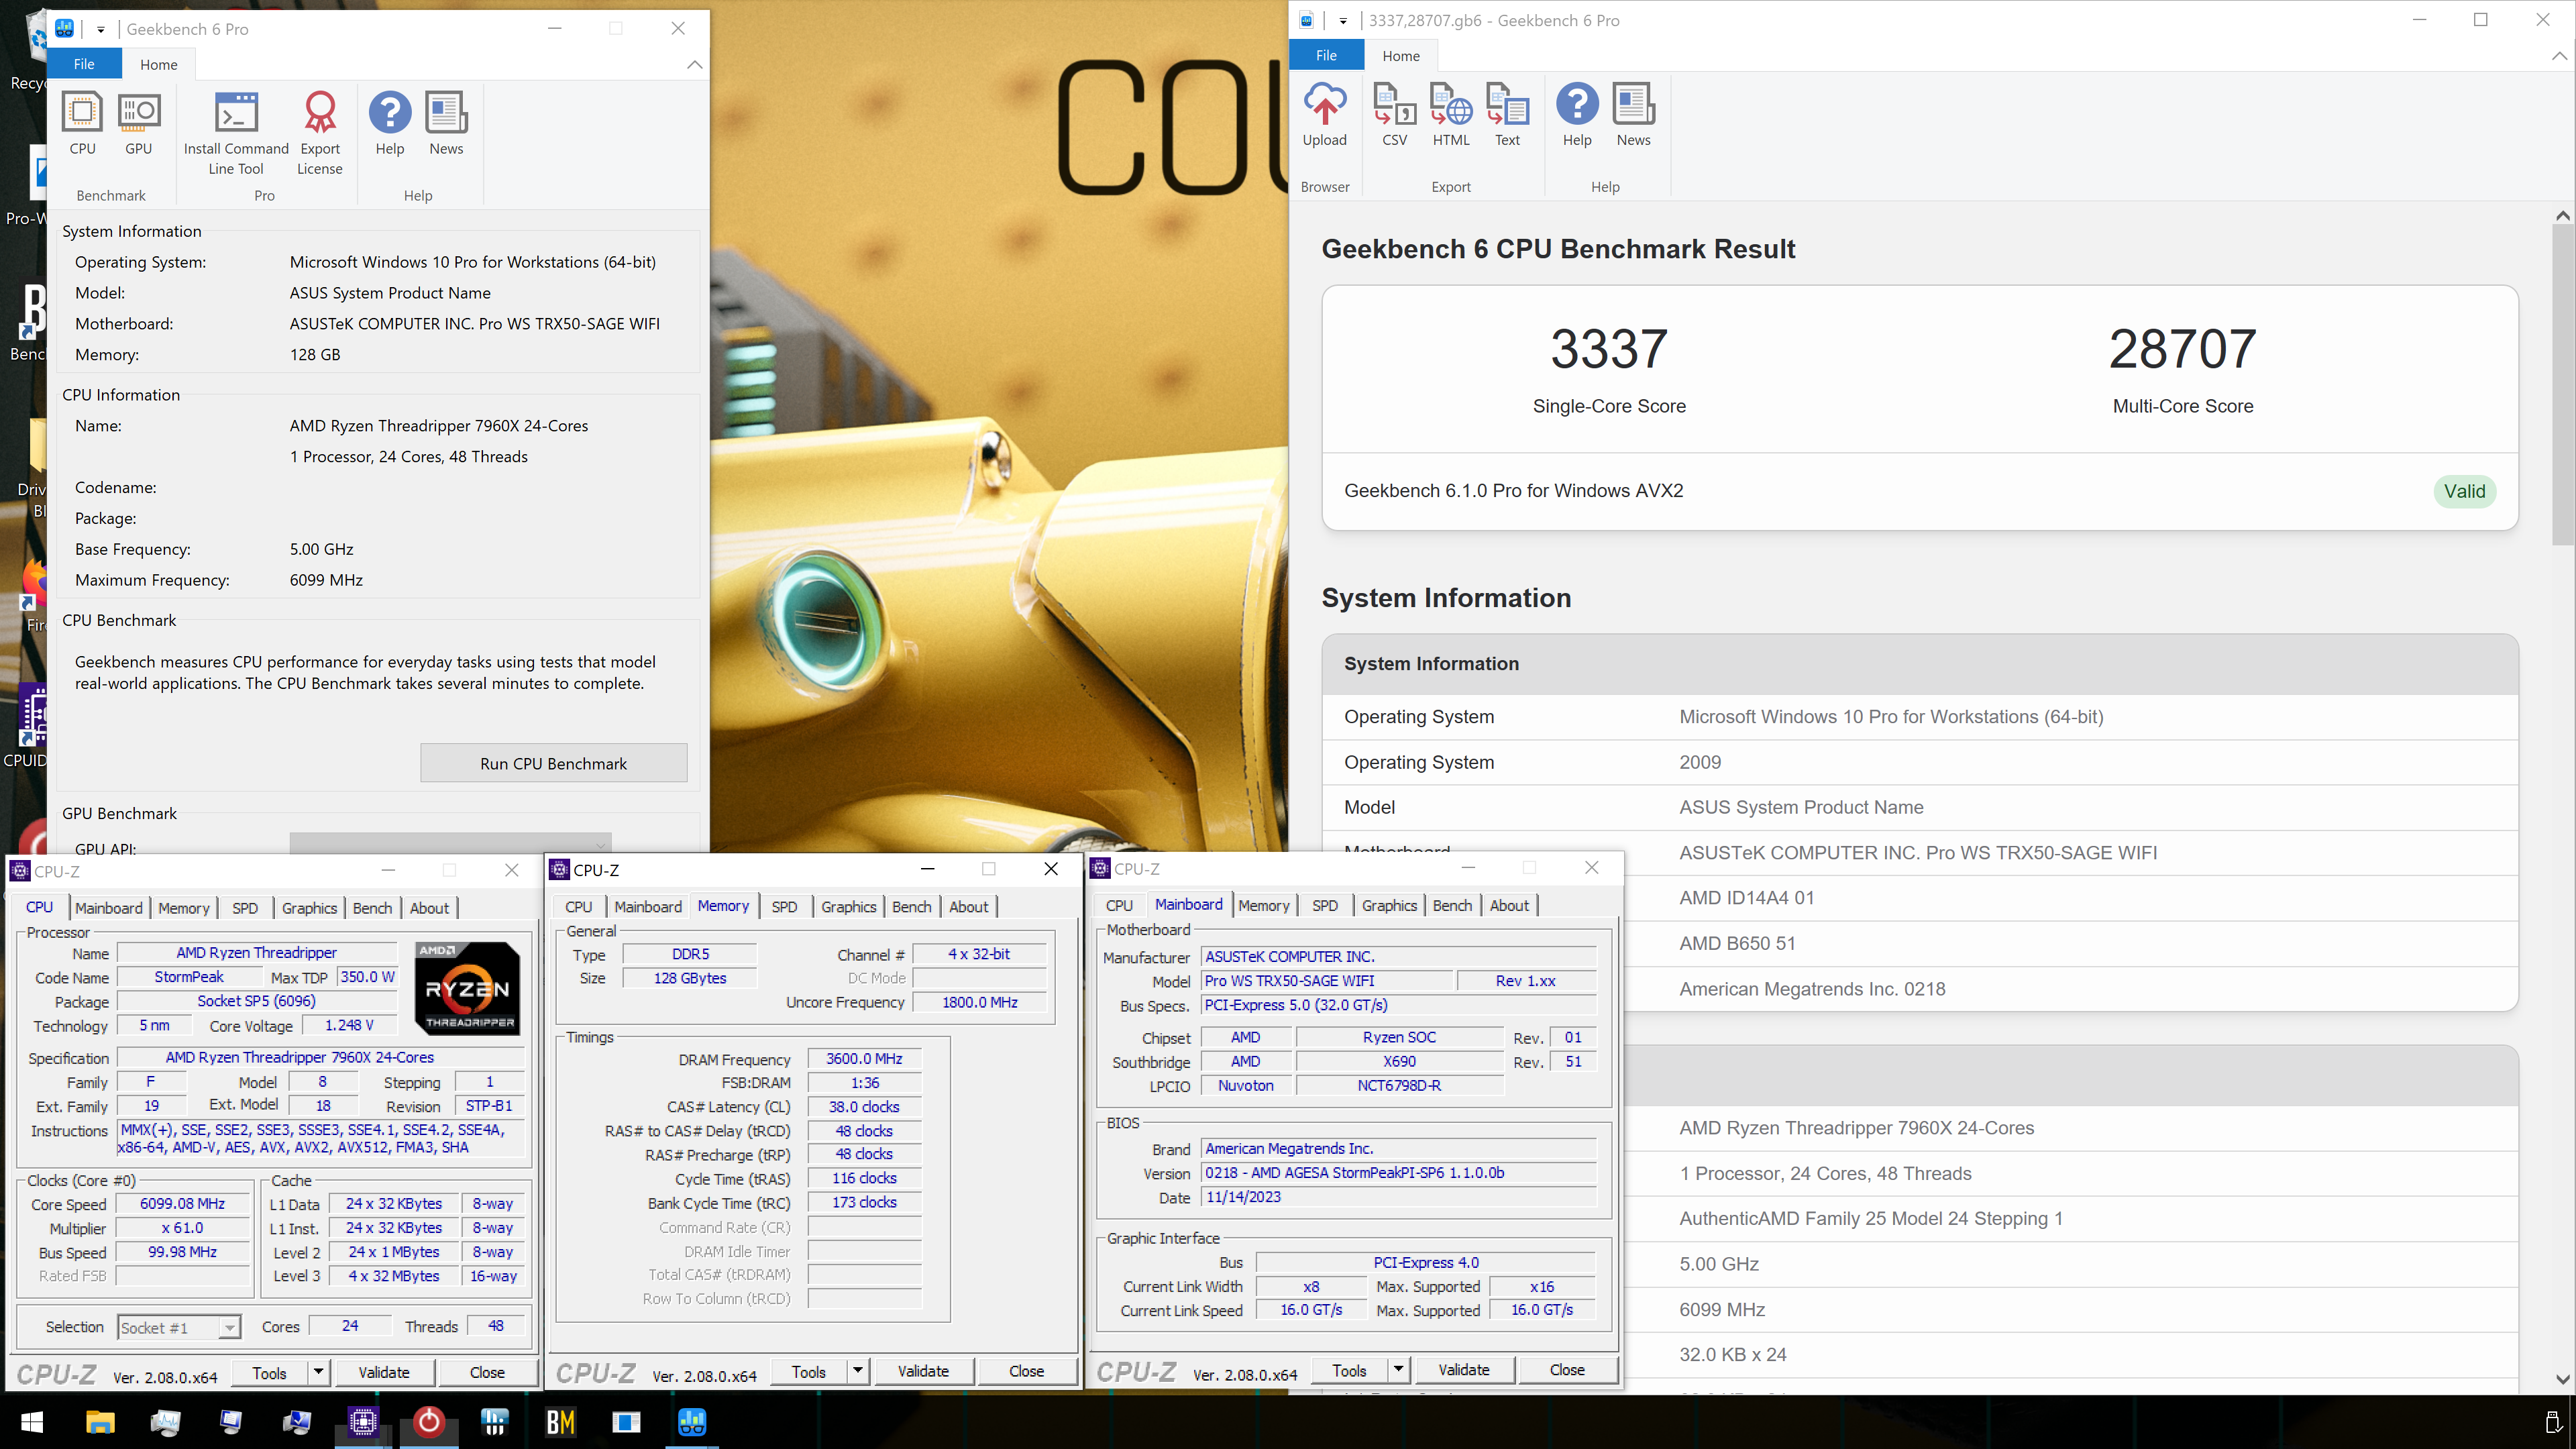
Task: Switch to the SPD tab in the middle CPU-Z
Action: [784, 906]
